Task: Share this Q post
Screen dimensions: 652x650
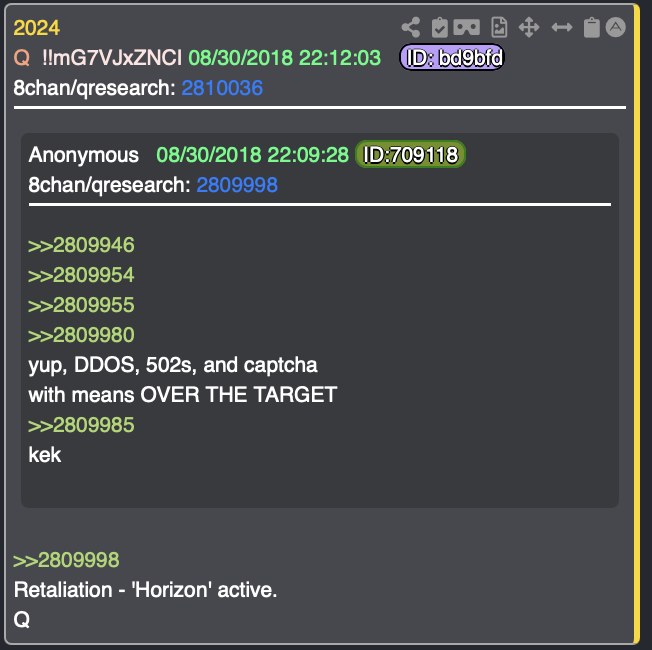Action: (411, 27)
